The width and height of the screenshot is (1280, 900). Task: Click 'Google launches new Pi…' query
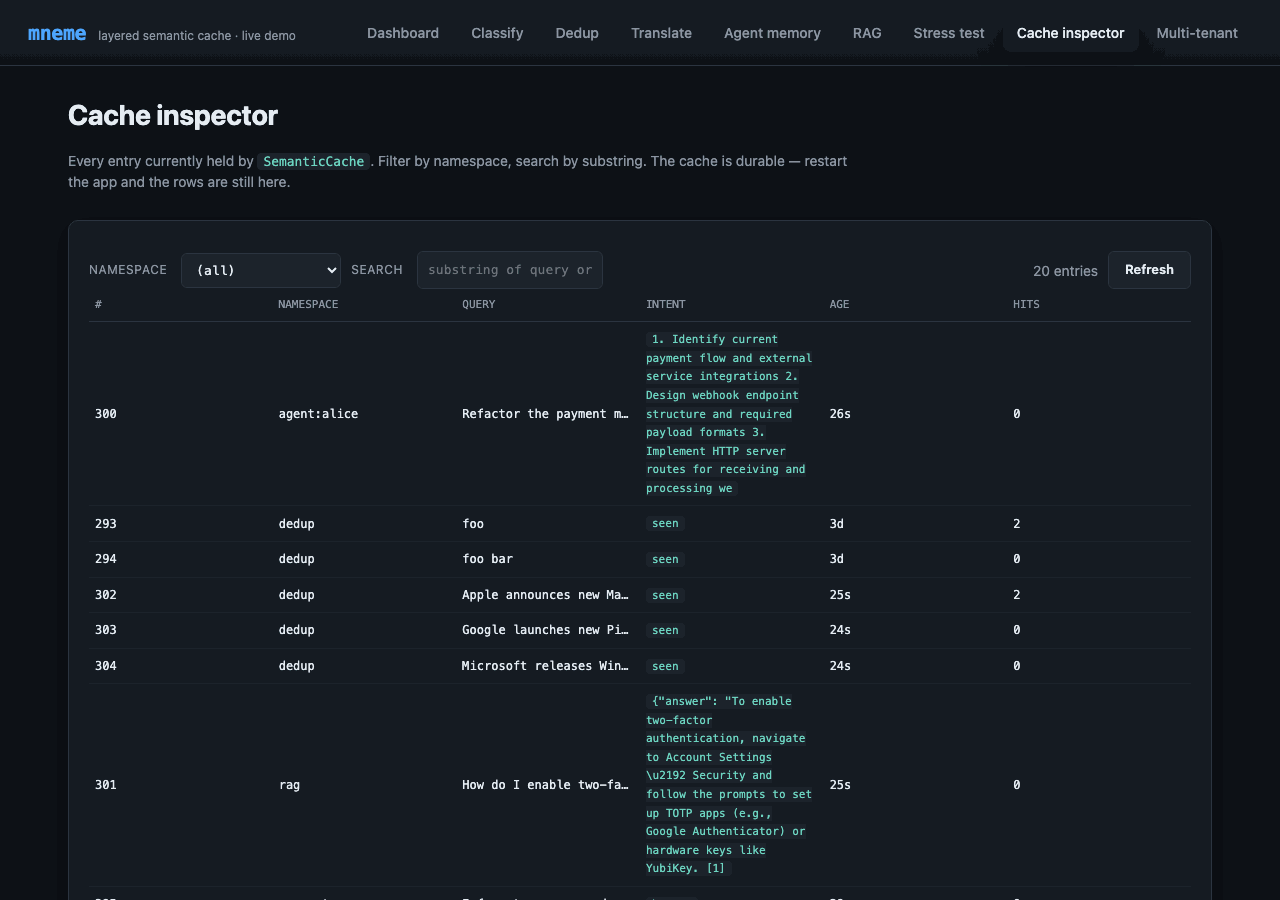[546, 630]
